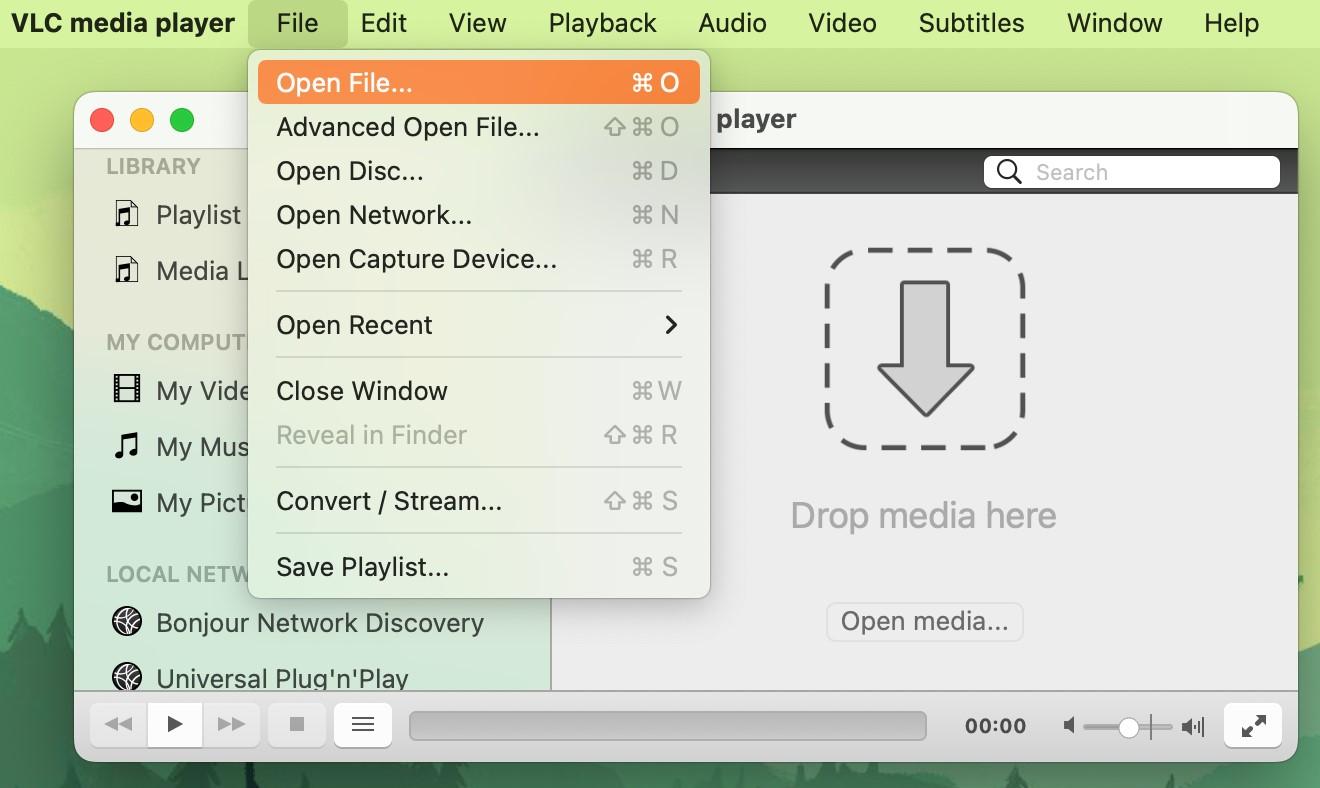The width and height of the screenshot is (1320, 788).
Task: Select Convert / Stream... menu entry
Action: 478,501
